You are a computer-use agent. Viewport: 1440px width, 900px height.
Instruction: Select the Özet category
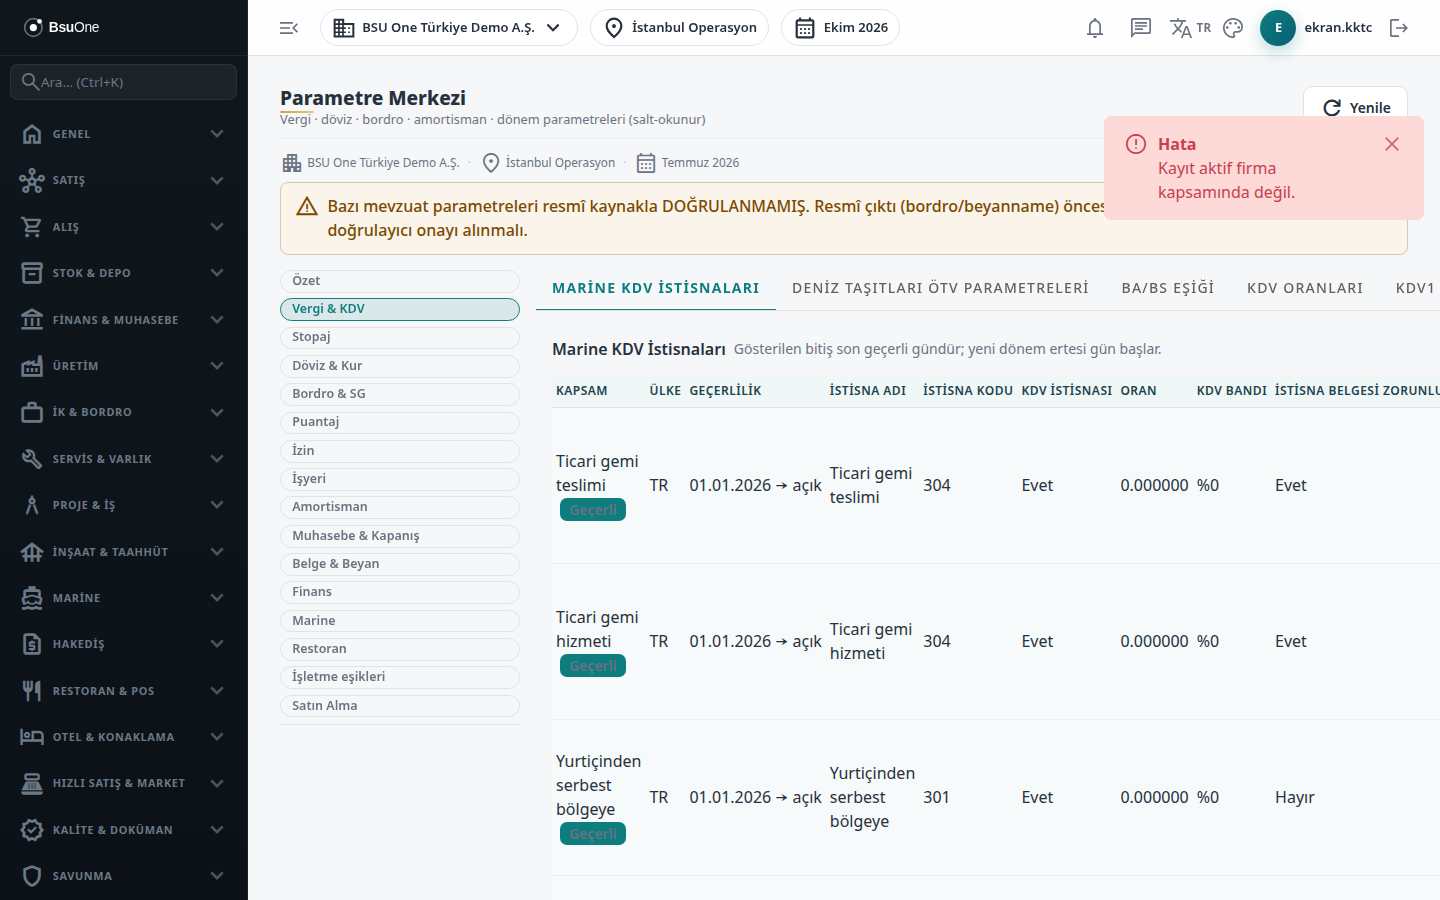click(400, 281)
